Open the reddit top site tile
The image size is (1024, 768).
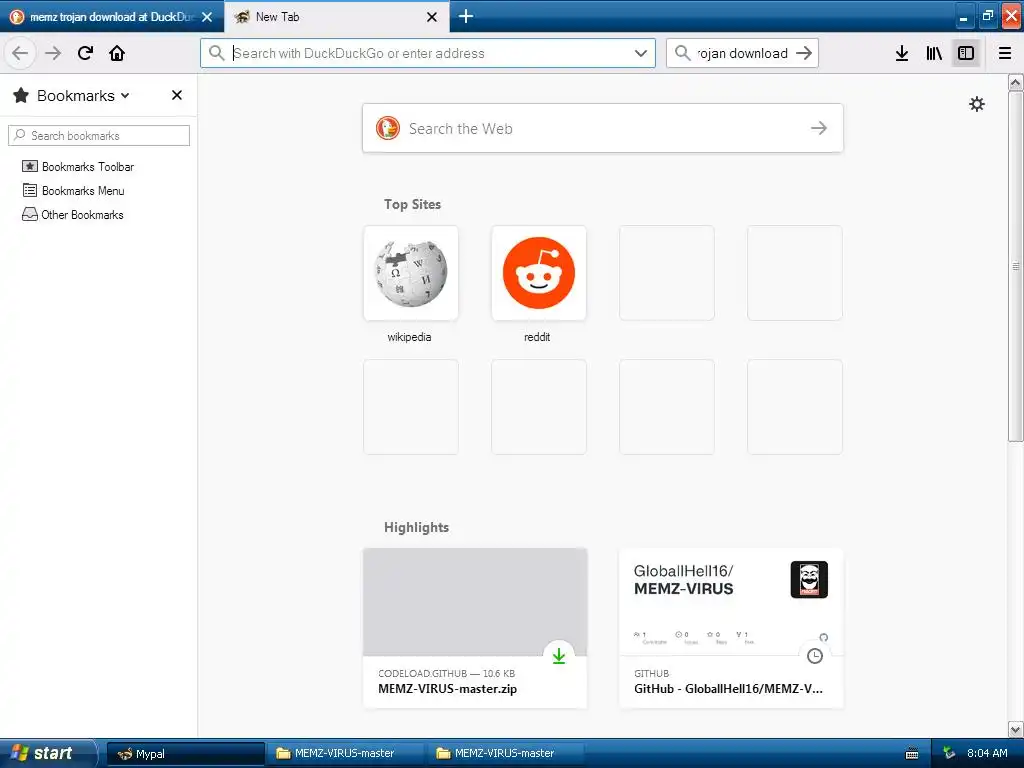(x=539, y=273)
